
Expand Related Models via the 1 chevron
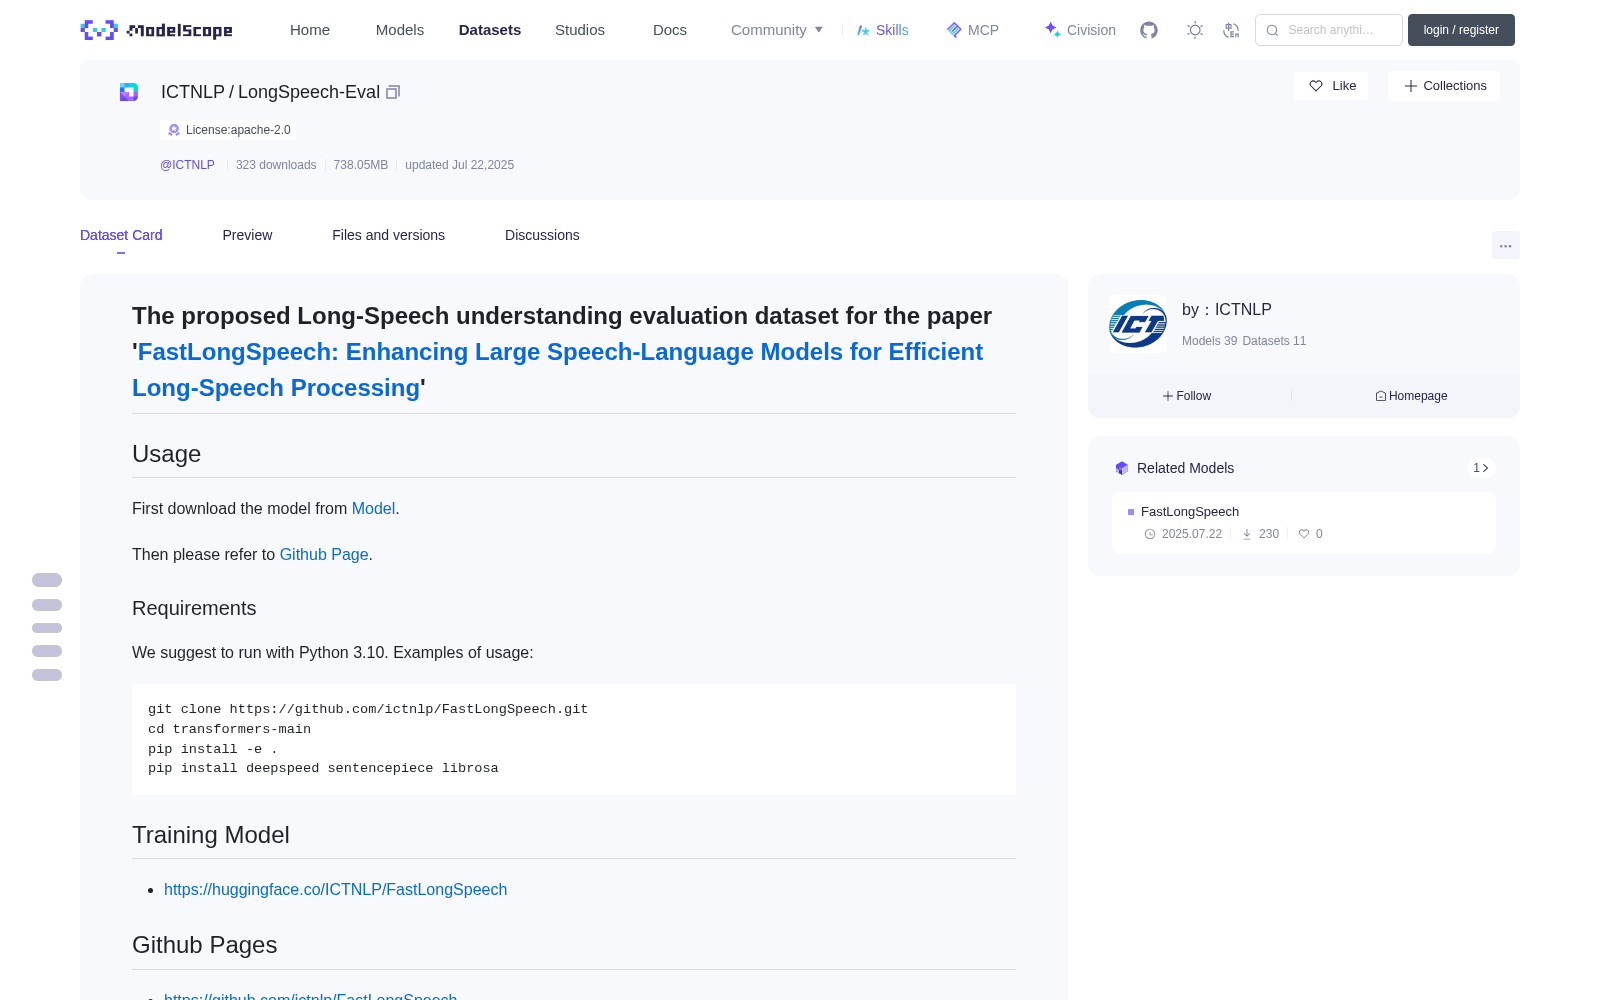[1481, 468]
